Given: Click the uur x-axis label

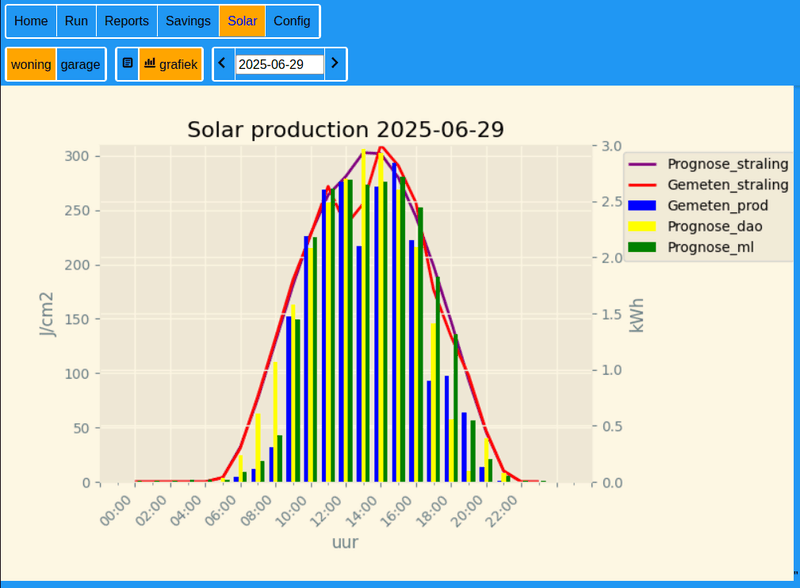Looking at the screenshot, I should click(345, 542).
